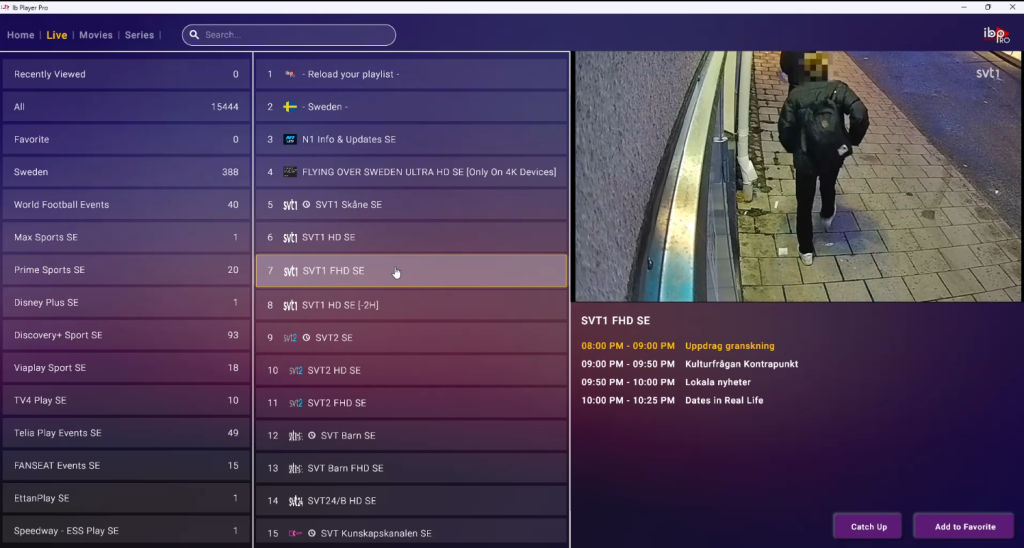Viewport: 1024px width, 548px height.
Task: Select Uppdrag granskning program entry
Action: pos(678,346)
